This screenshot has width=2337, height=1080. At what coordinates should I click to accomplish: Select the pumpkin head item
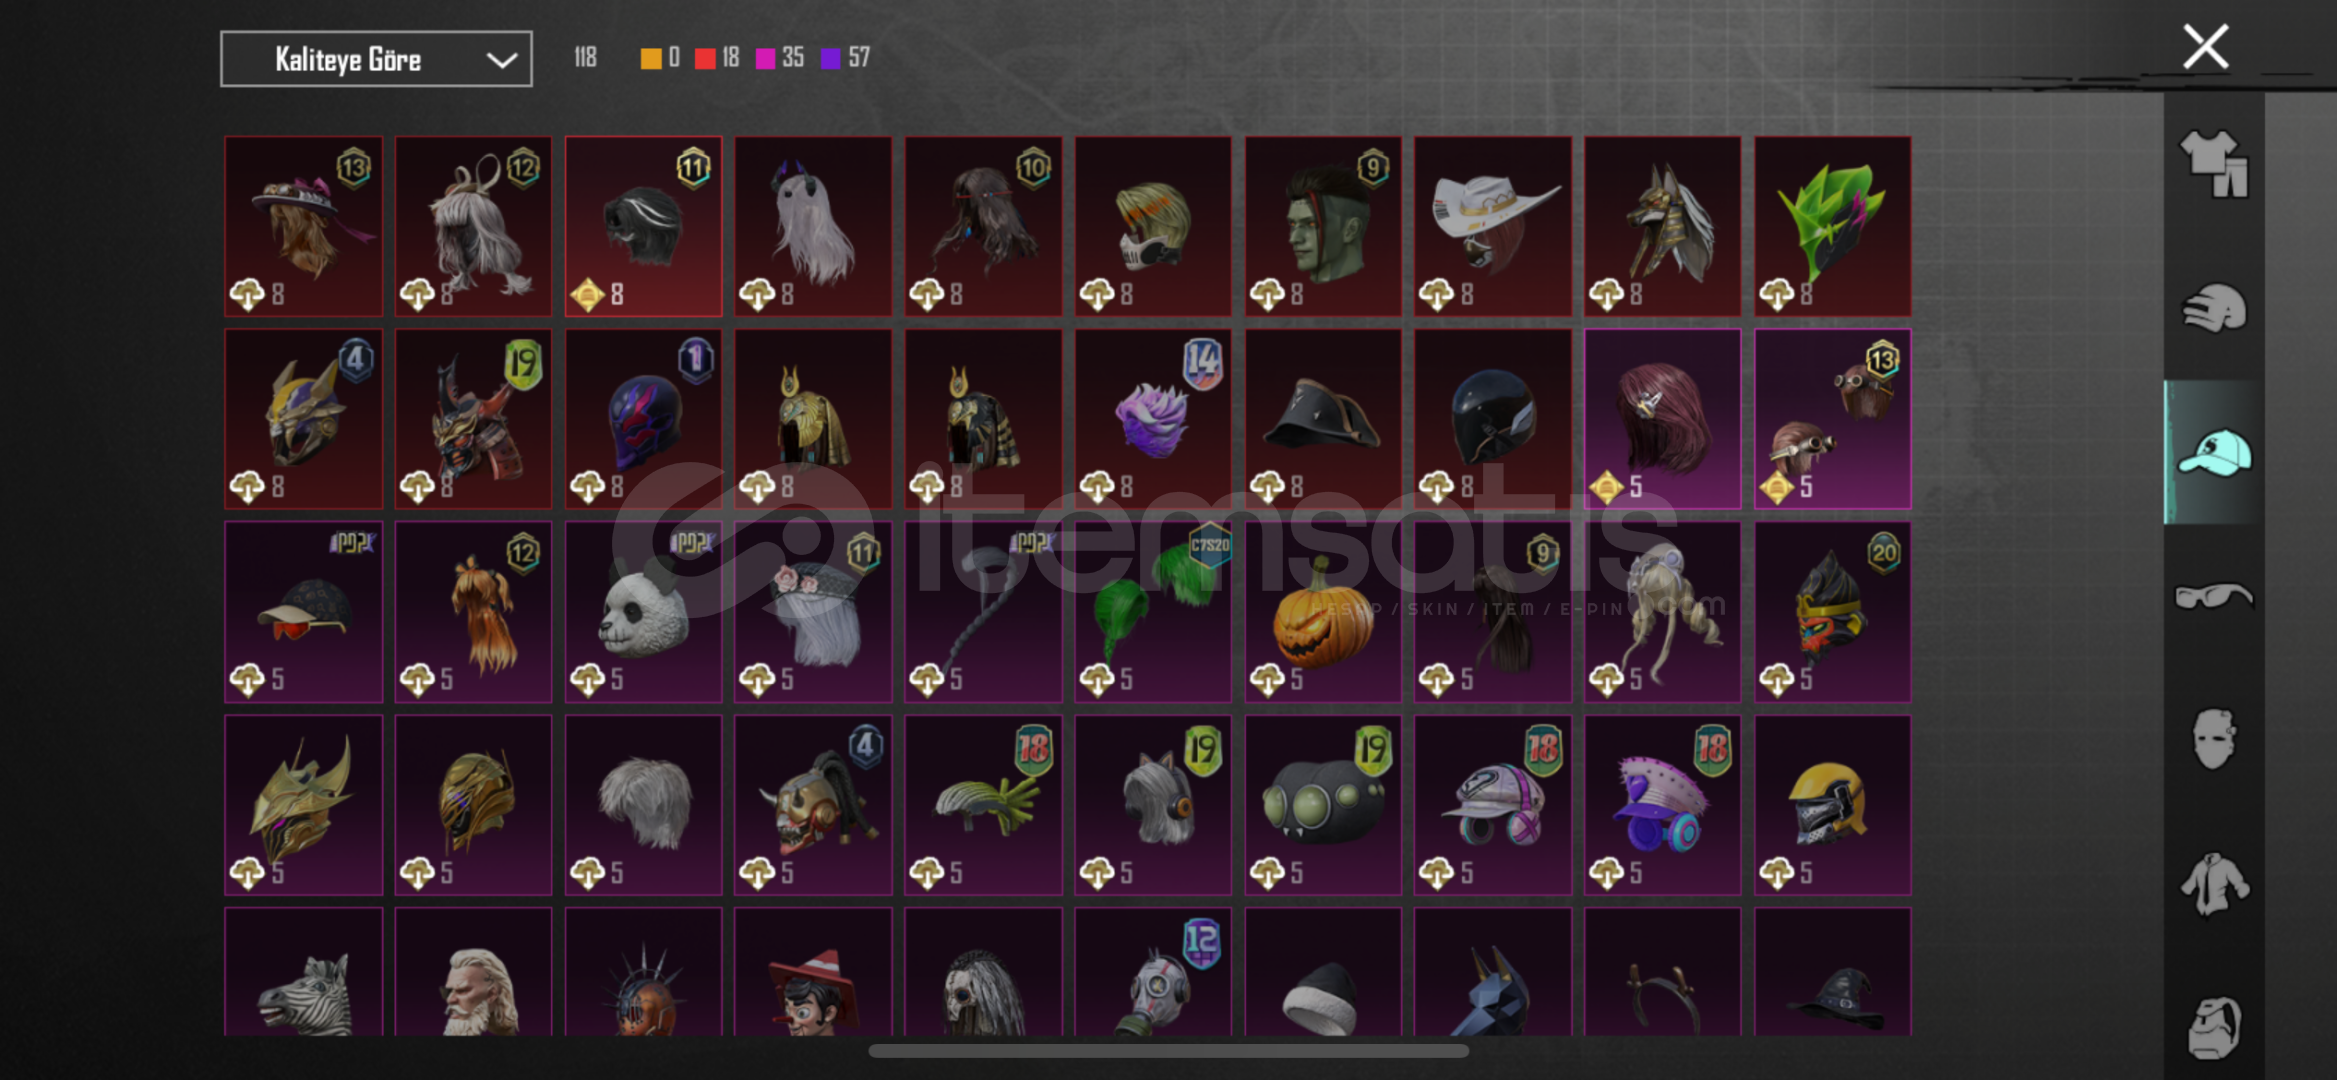point(1323,611)
